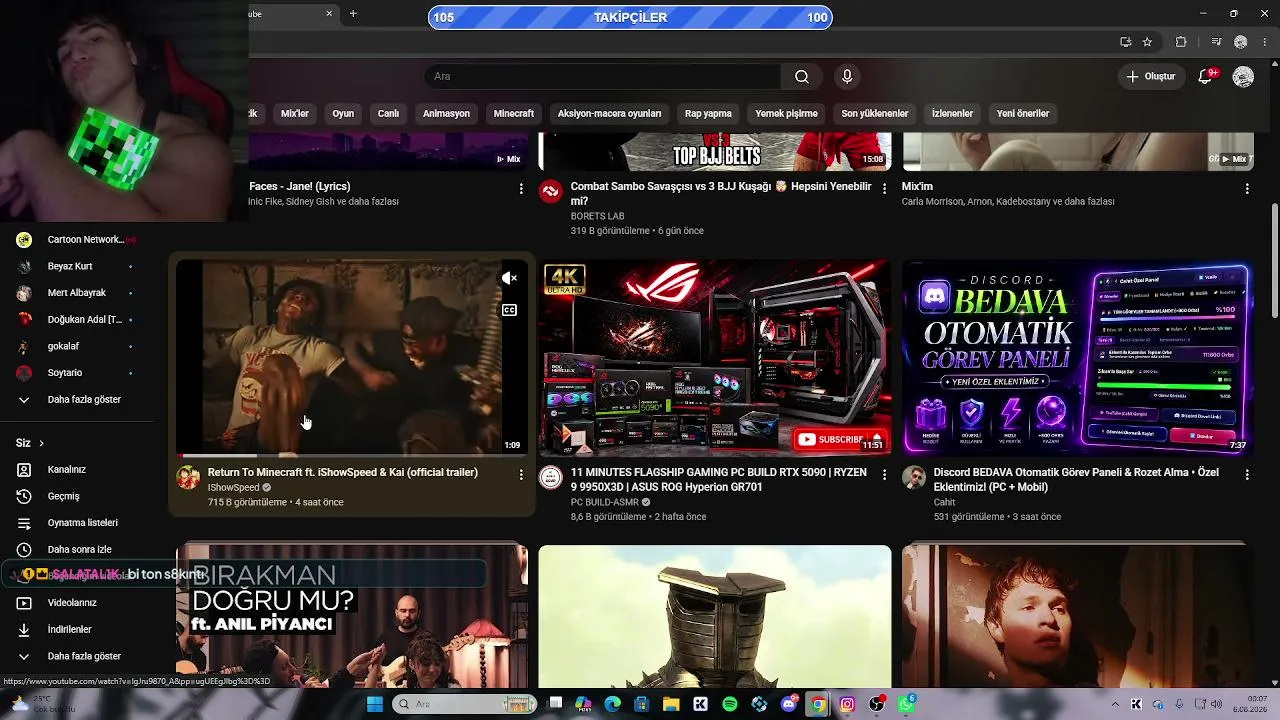Select the İzlenenler filter chip

[x=952, y=114]
